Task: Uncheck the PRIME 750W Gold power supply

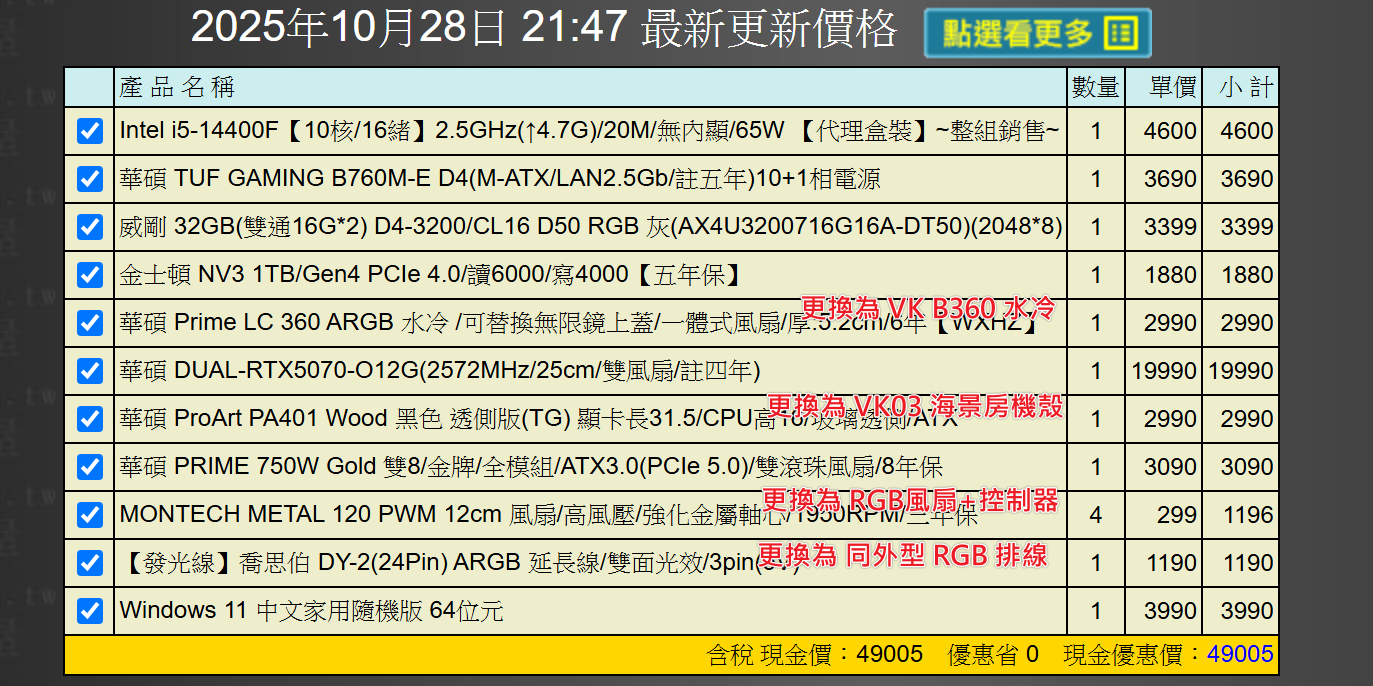Action: click(90, 467)
